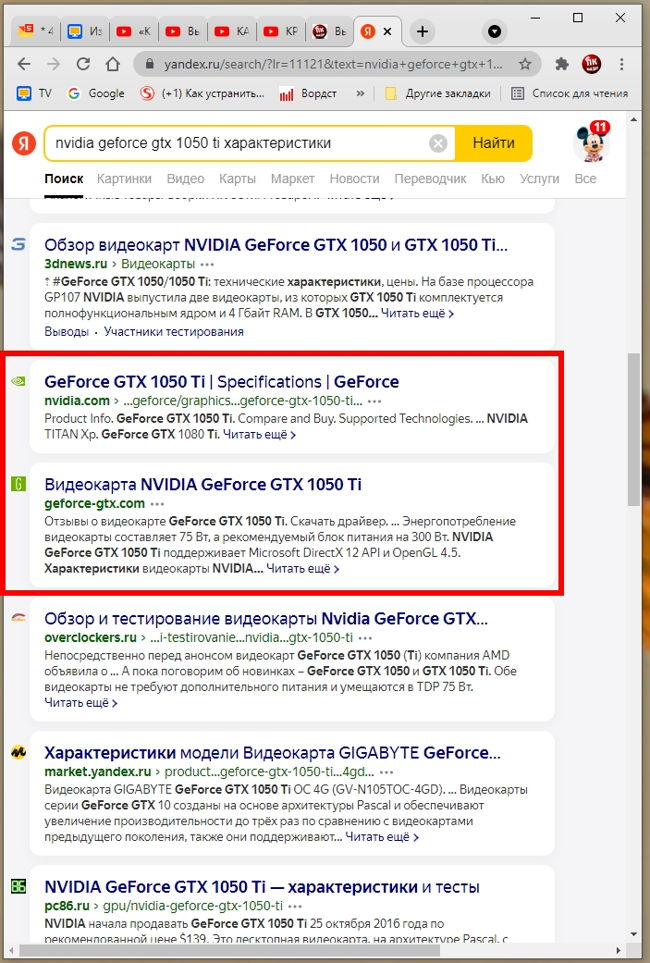Open the 'Как устранить' bookmark
The image size is (650, 963).
pyautogui.click(x=202, y=93)
